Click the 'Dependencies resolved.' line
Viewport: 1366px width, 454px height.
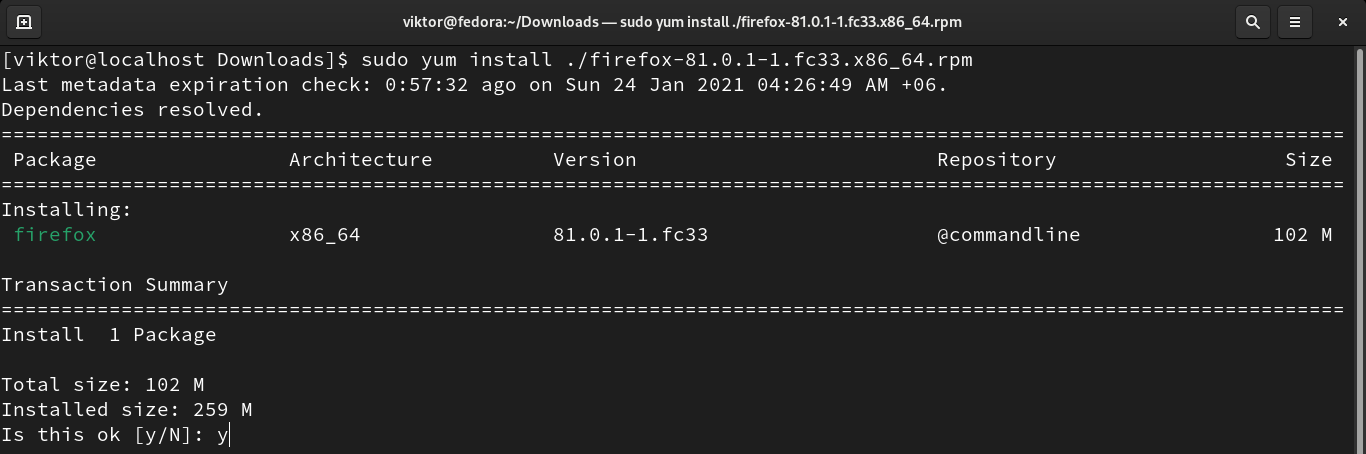pos(133,110)
